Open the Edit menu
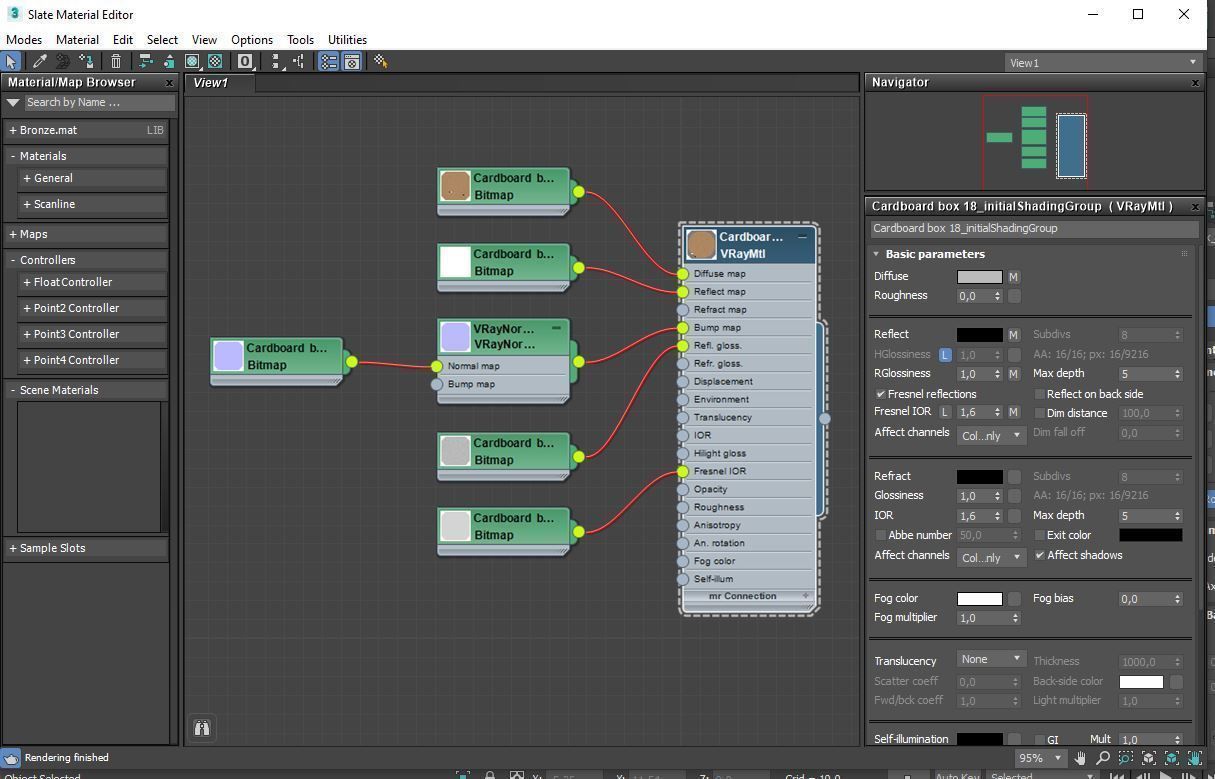 [123, 40]
